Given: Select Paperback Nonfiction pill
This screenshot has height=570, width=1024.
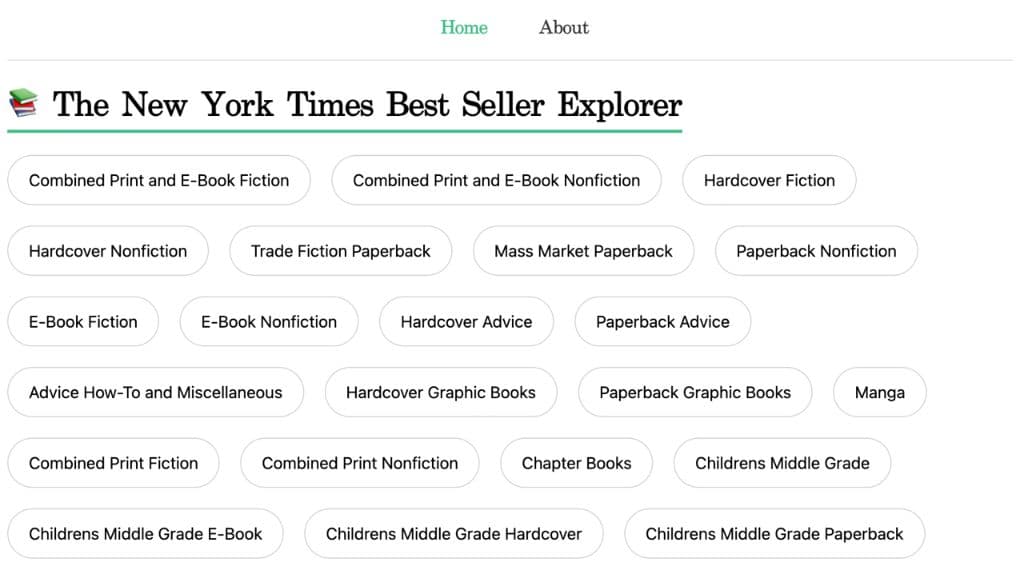Looking at the screenshot, I should [816, 251].
